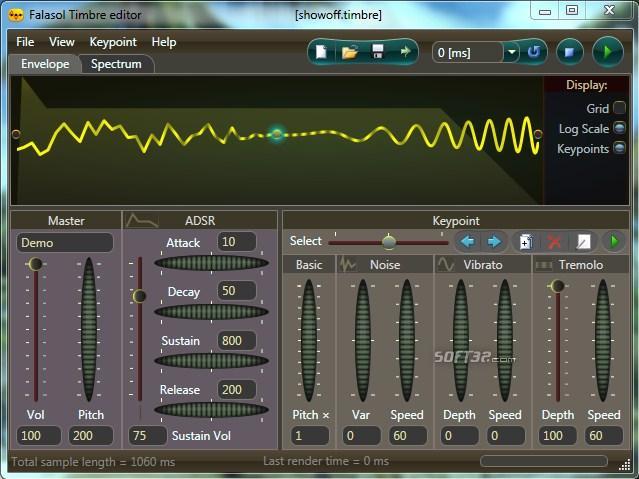The height and width of the screenshot is (479, 639).
Task: Click the "Last render time = 0 ms" status text
Action: 326,461
